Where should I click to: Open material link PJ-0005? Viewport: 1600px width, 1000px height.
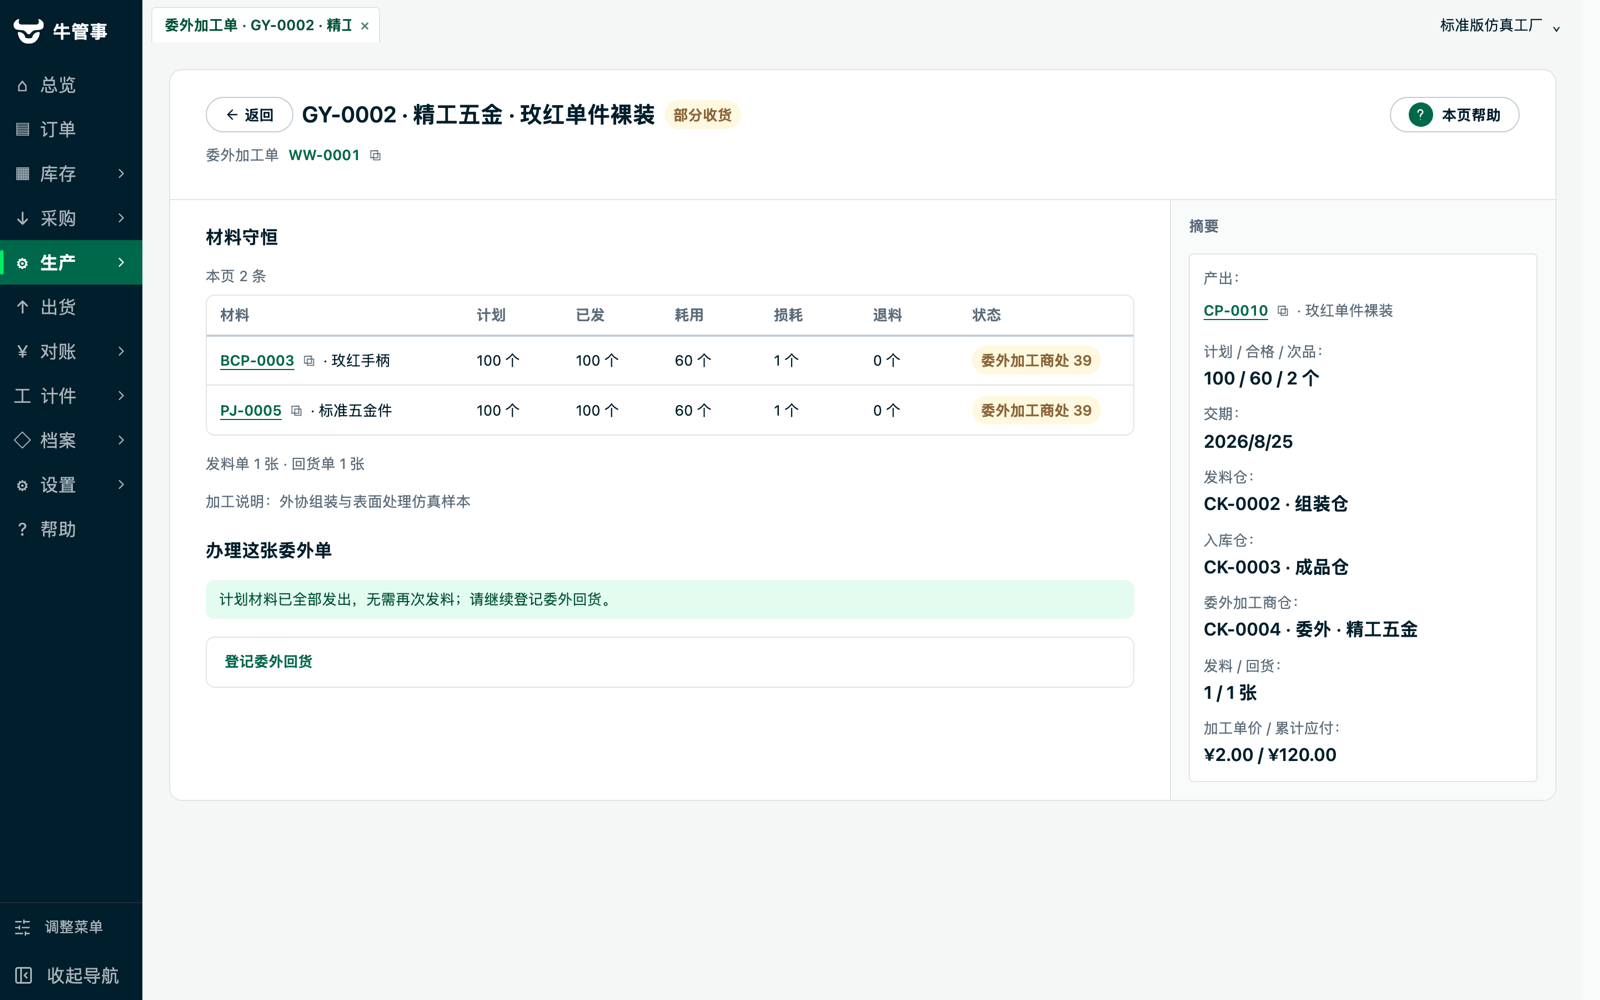pyautogui.click(x=251, y=410)
